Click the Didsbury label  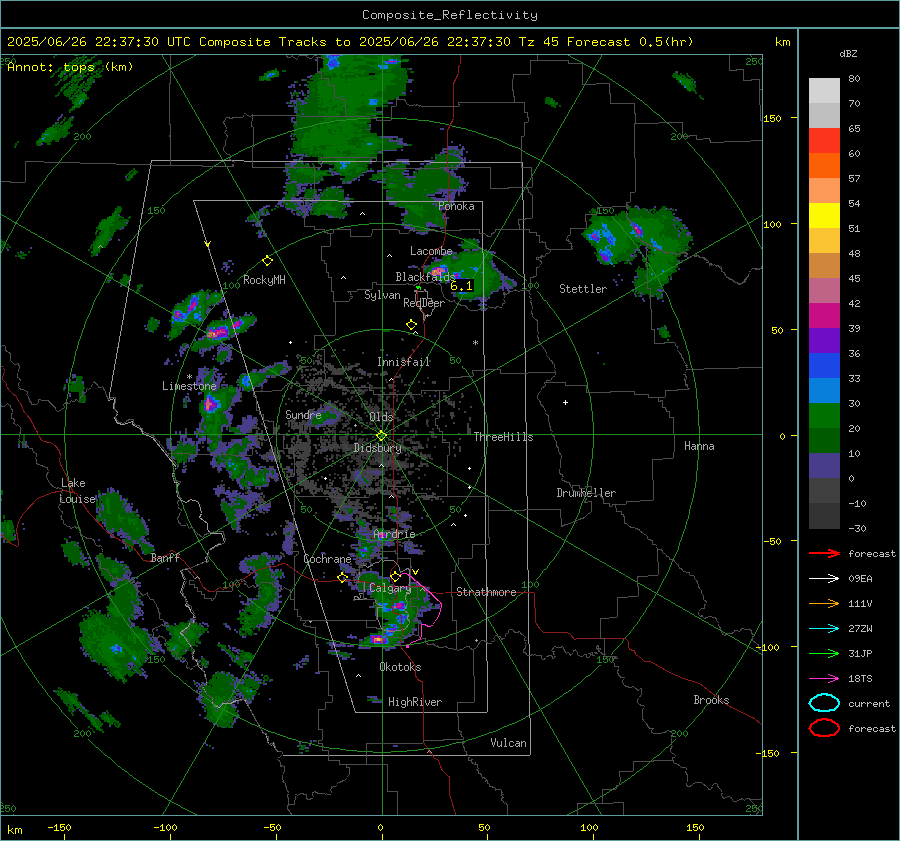(x=378, y=448)
